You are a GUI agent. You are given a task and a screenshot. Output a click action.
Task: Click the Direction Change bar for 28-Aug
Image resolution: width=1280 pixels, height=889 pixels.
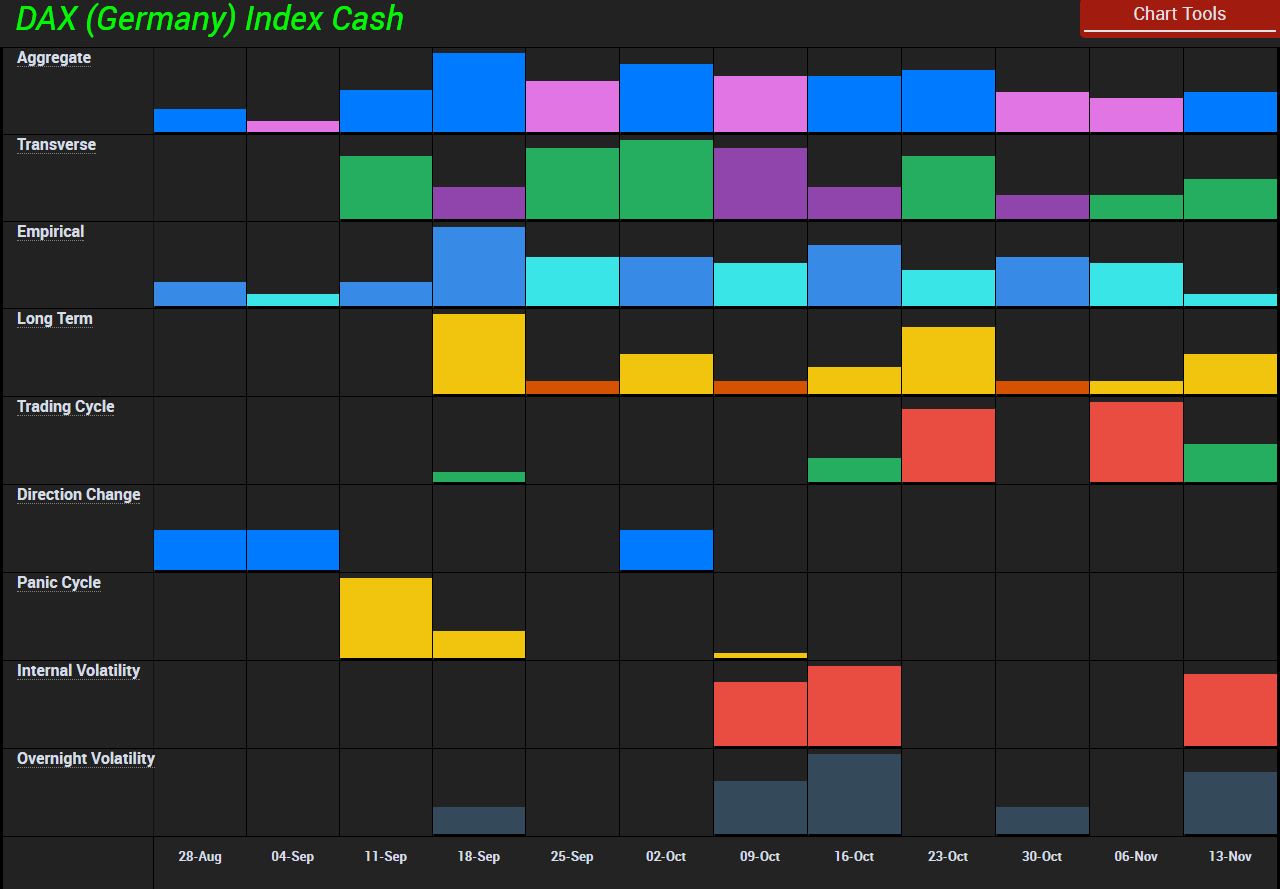point(200,550)
